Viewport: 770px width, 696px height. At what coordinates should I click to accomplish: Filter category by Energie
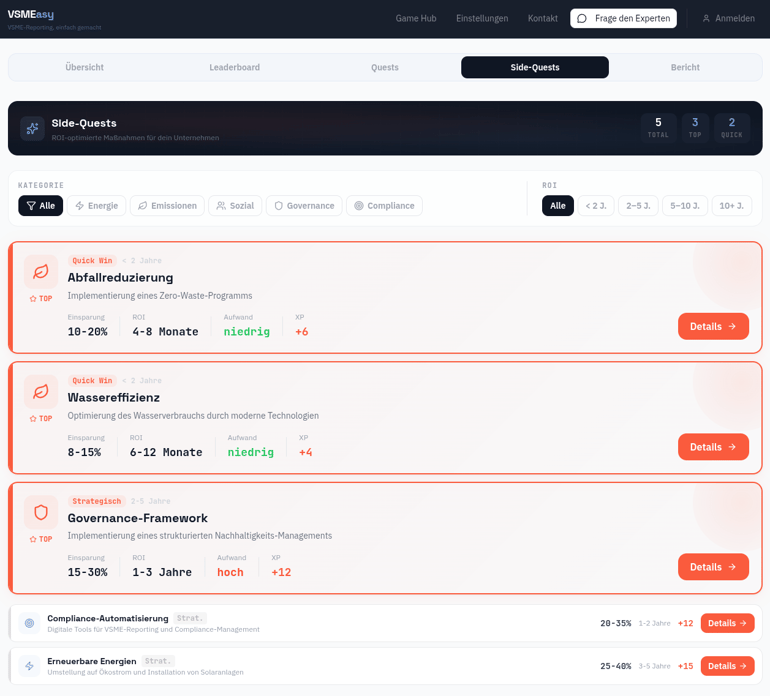point(97,206)
